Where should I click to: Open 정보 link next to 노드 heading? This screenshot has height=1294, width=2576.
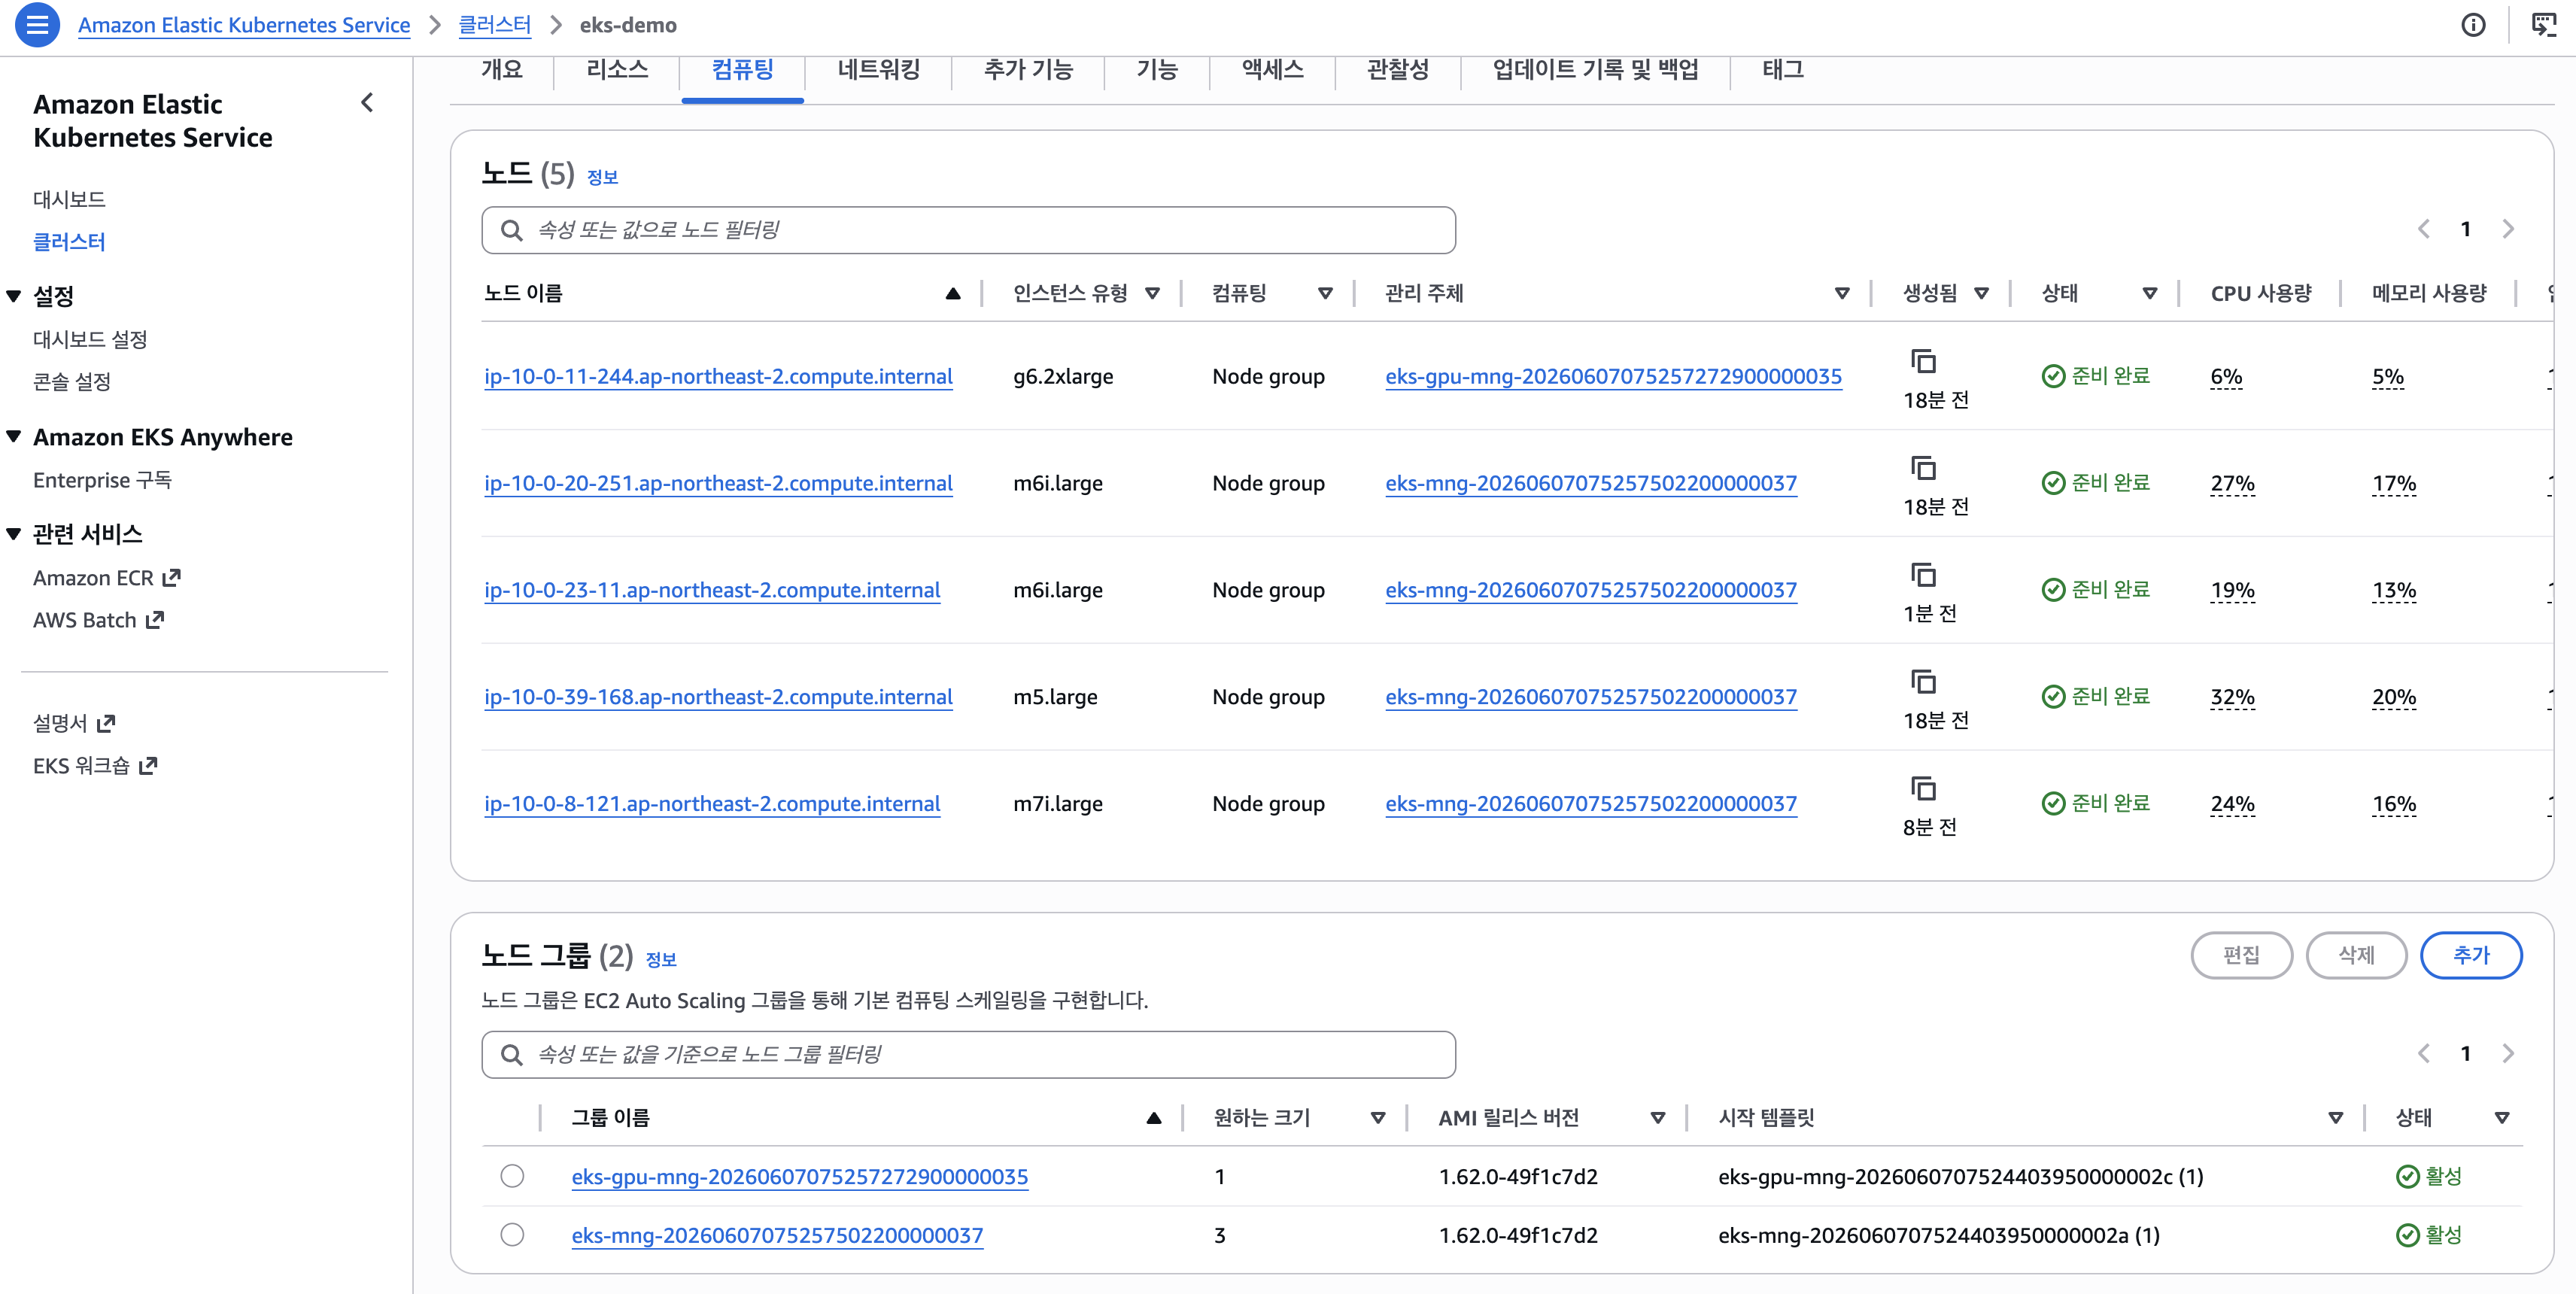[x=602, y=177]
